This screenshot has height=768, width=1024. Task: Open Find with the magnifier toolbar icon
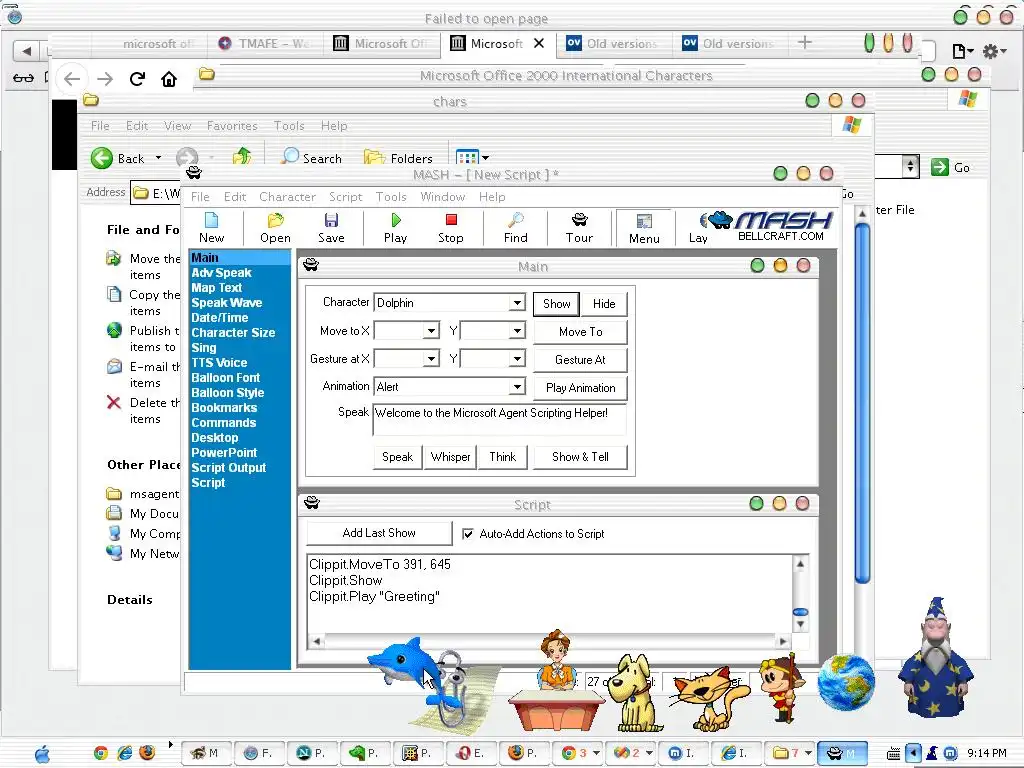515,228
